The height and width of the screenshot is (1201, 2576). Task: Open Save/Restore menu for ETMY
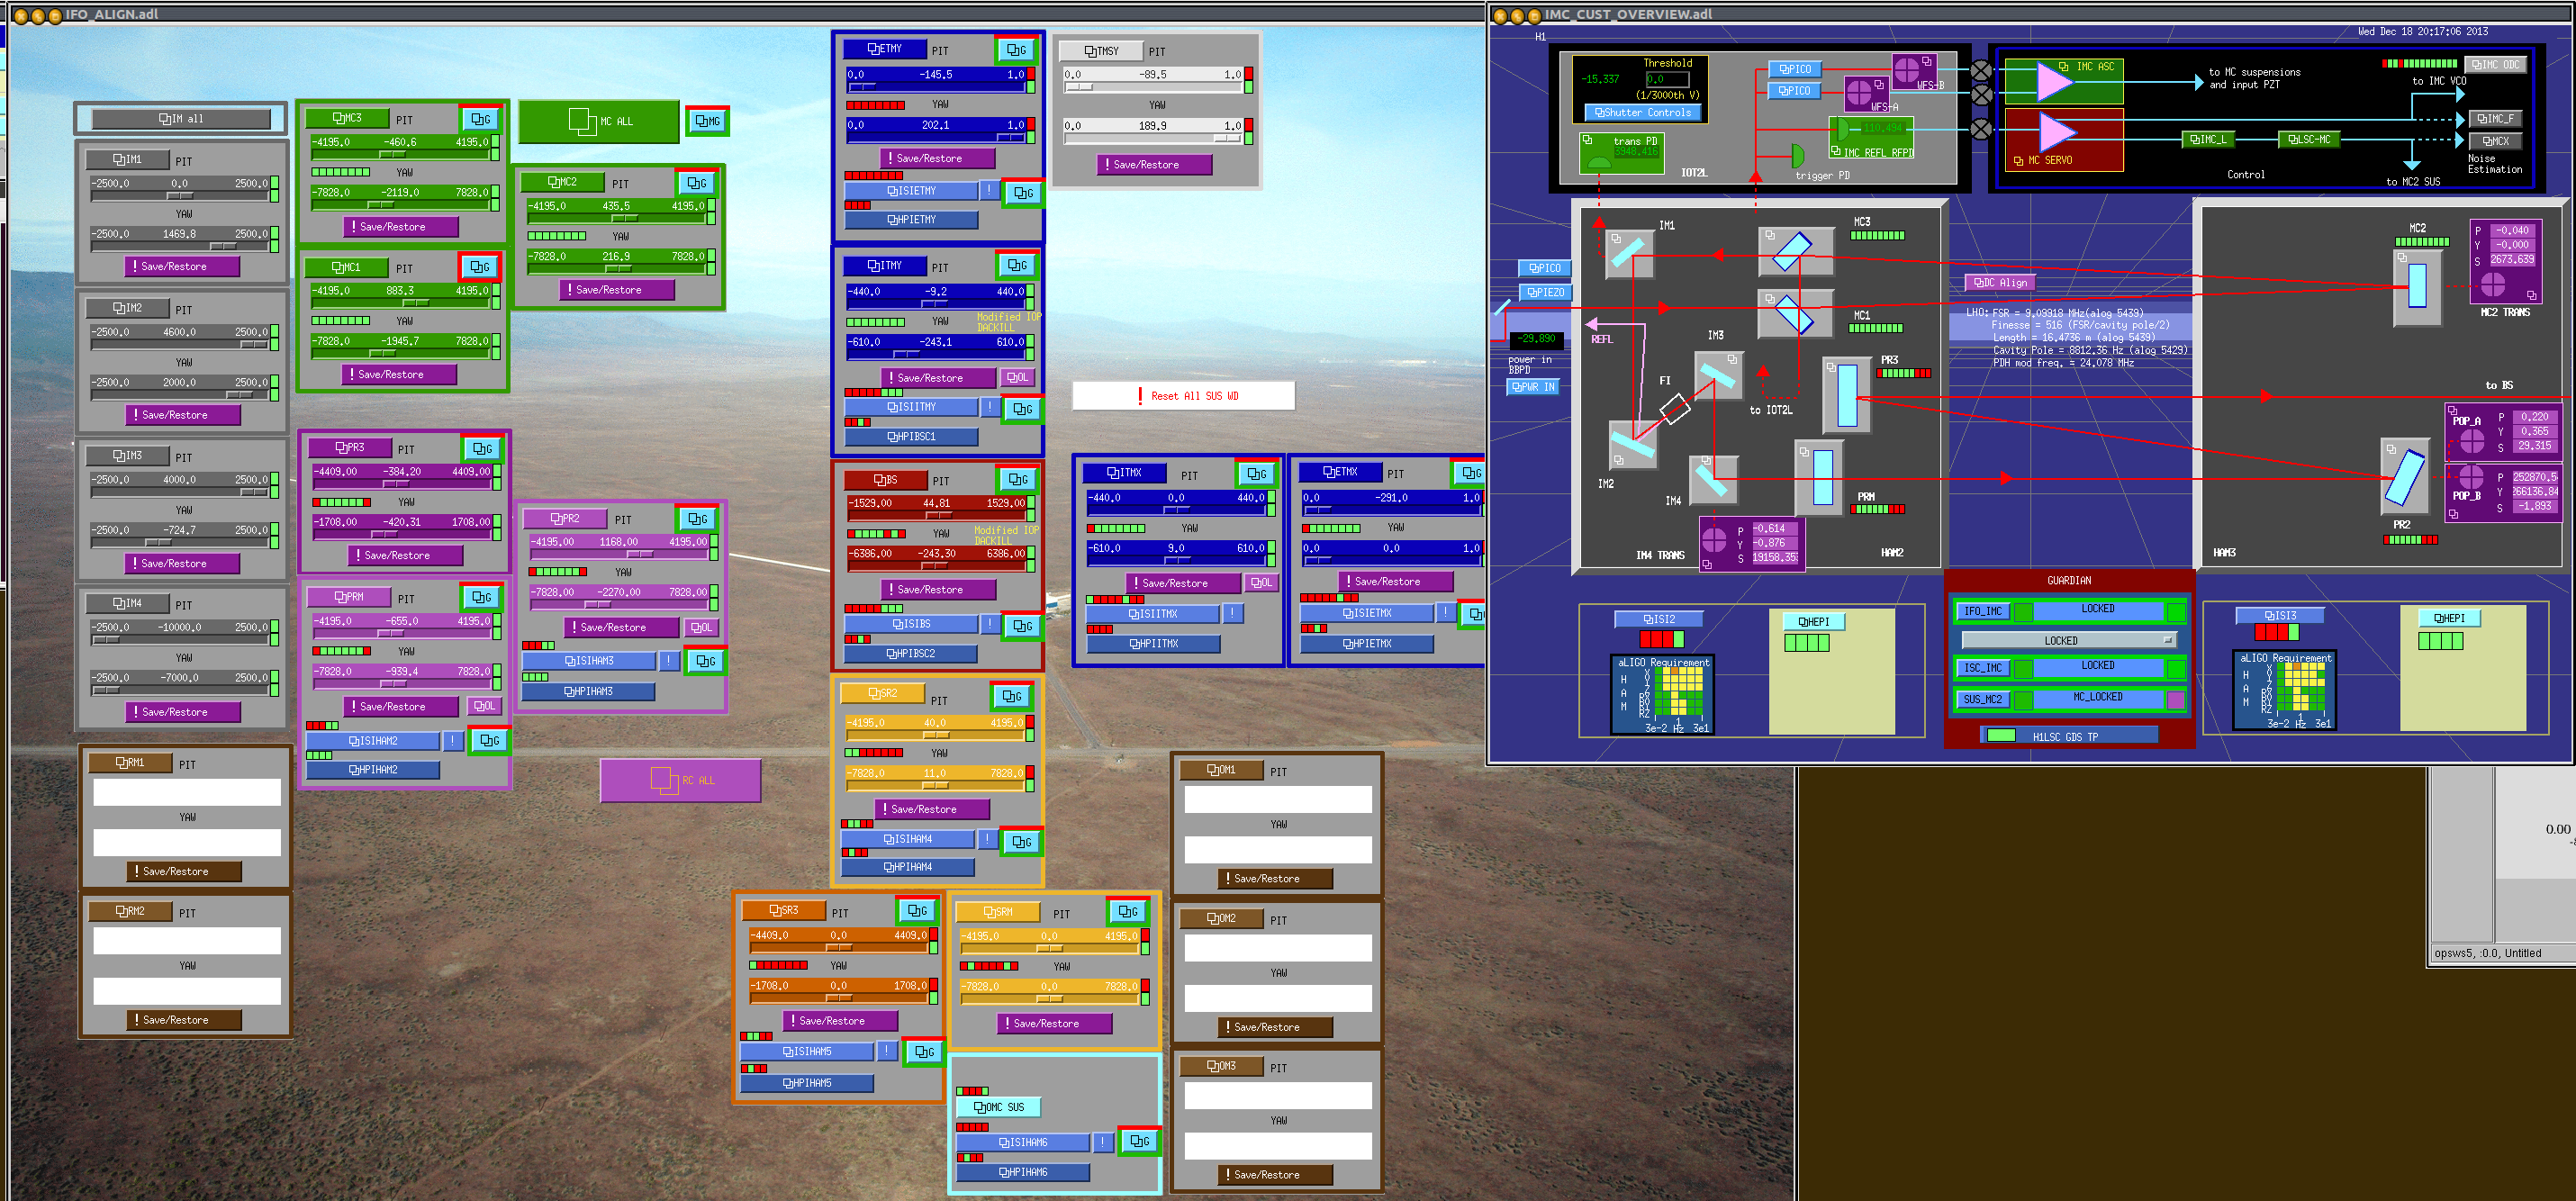tap(937, 158)
